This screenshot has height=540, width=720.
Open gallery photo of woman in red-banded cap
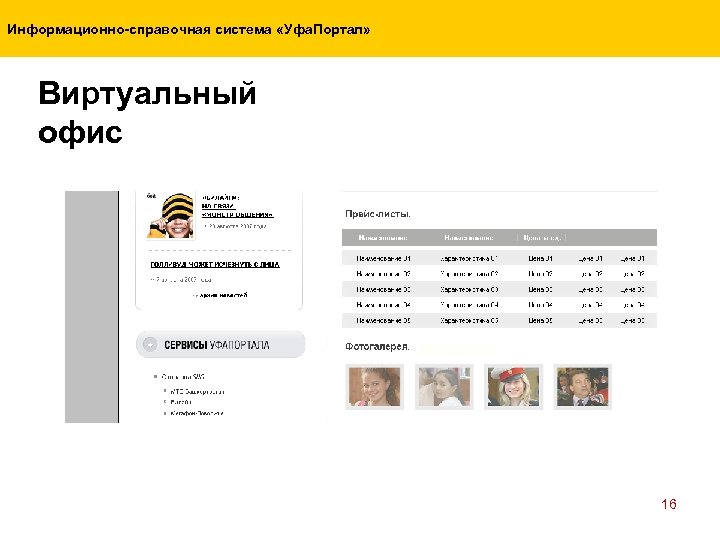pyautogui.click(x=513, y=387)
